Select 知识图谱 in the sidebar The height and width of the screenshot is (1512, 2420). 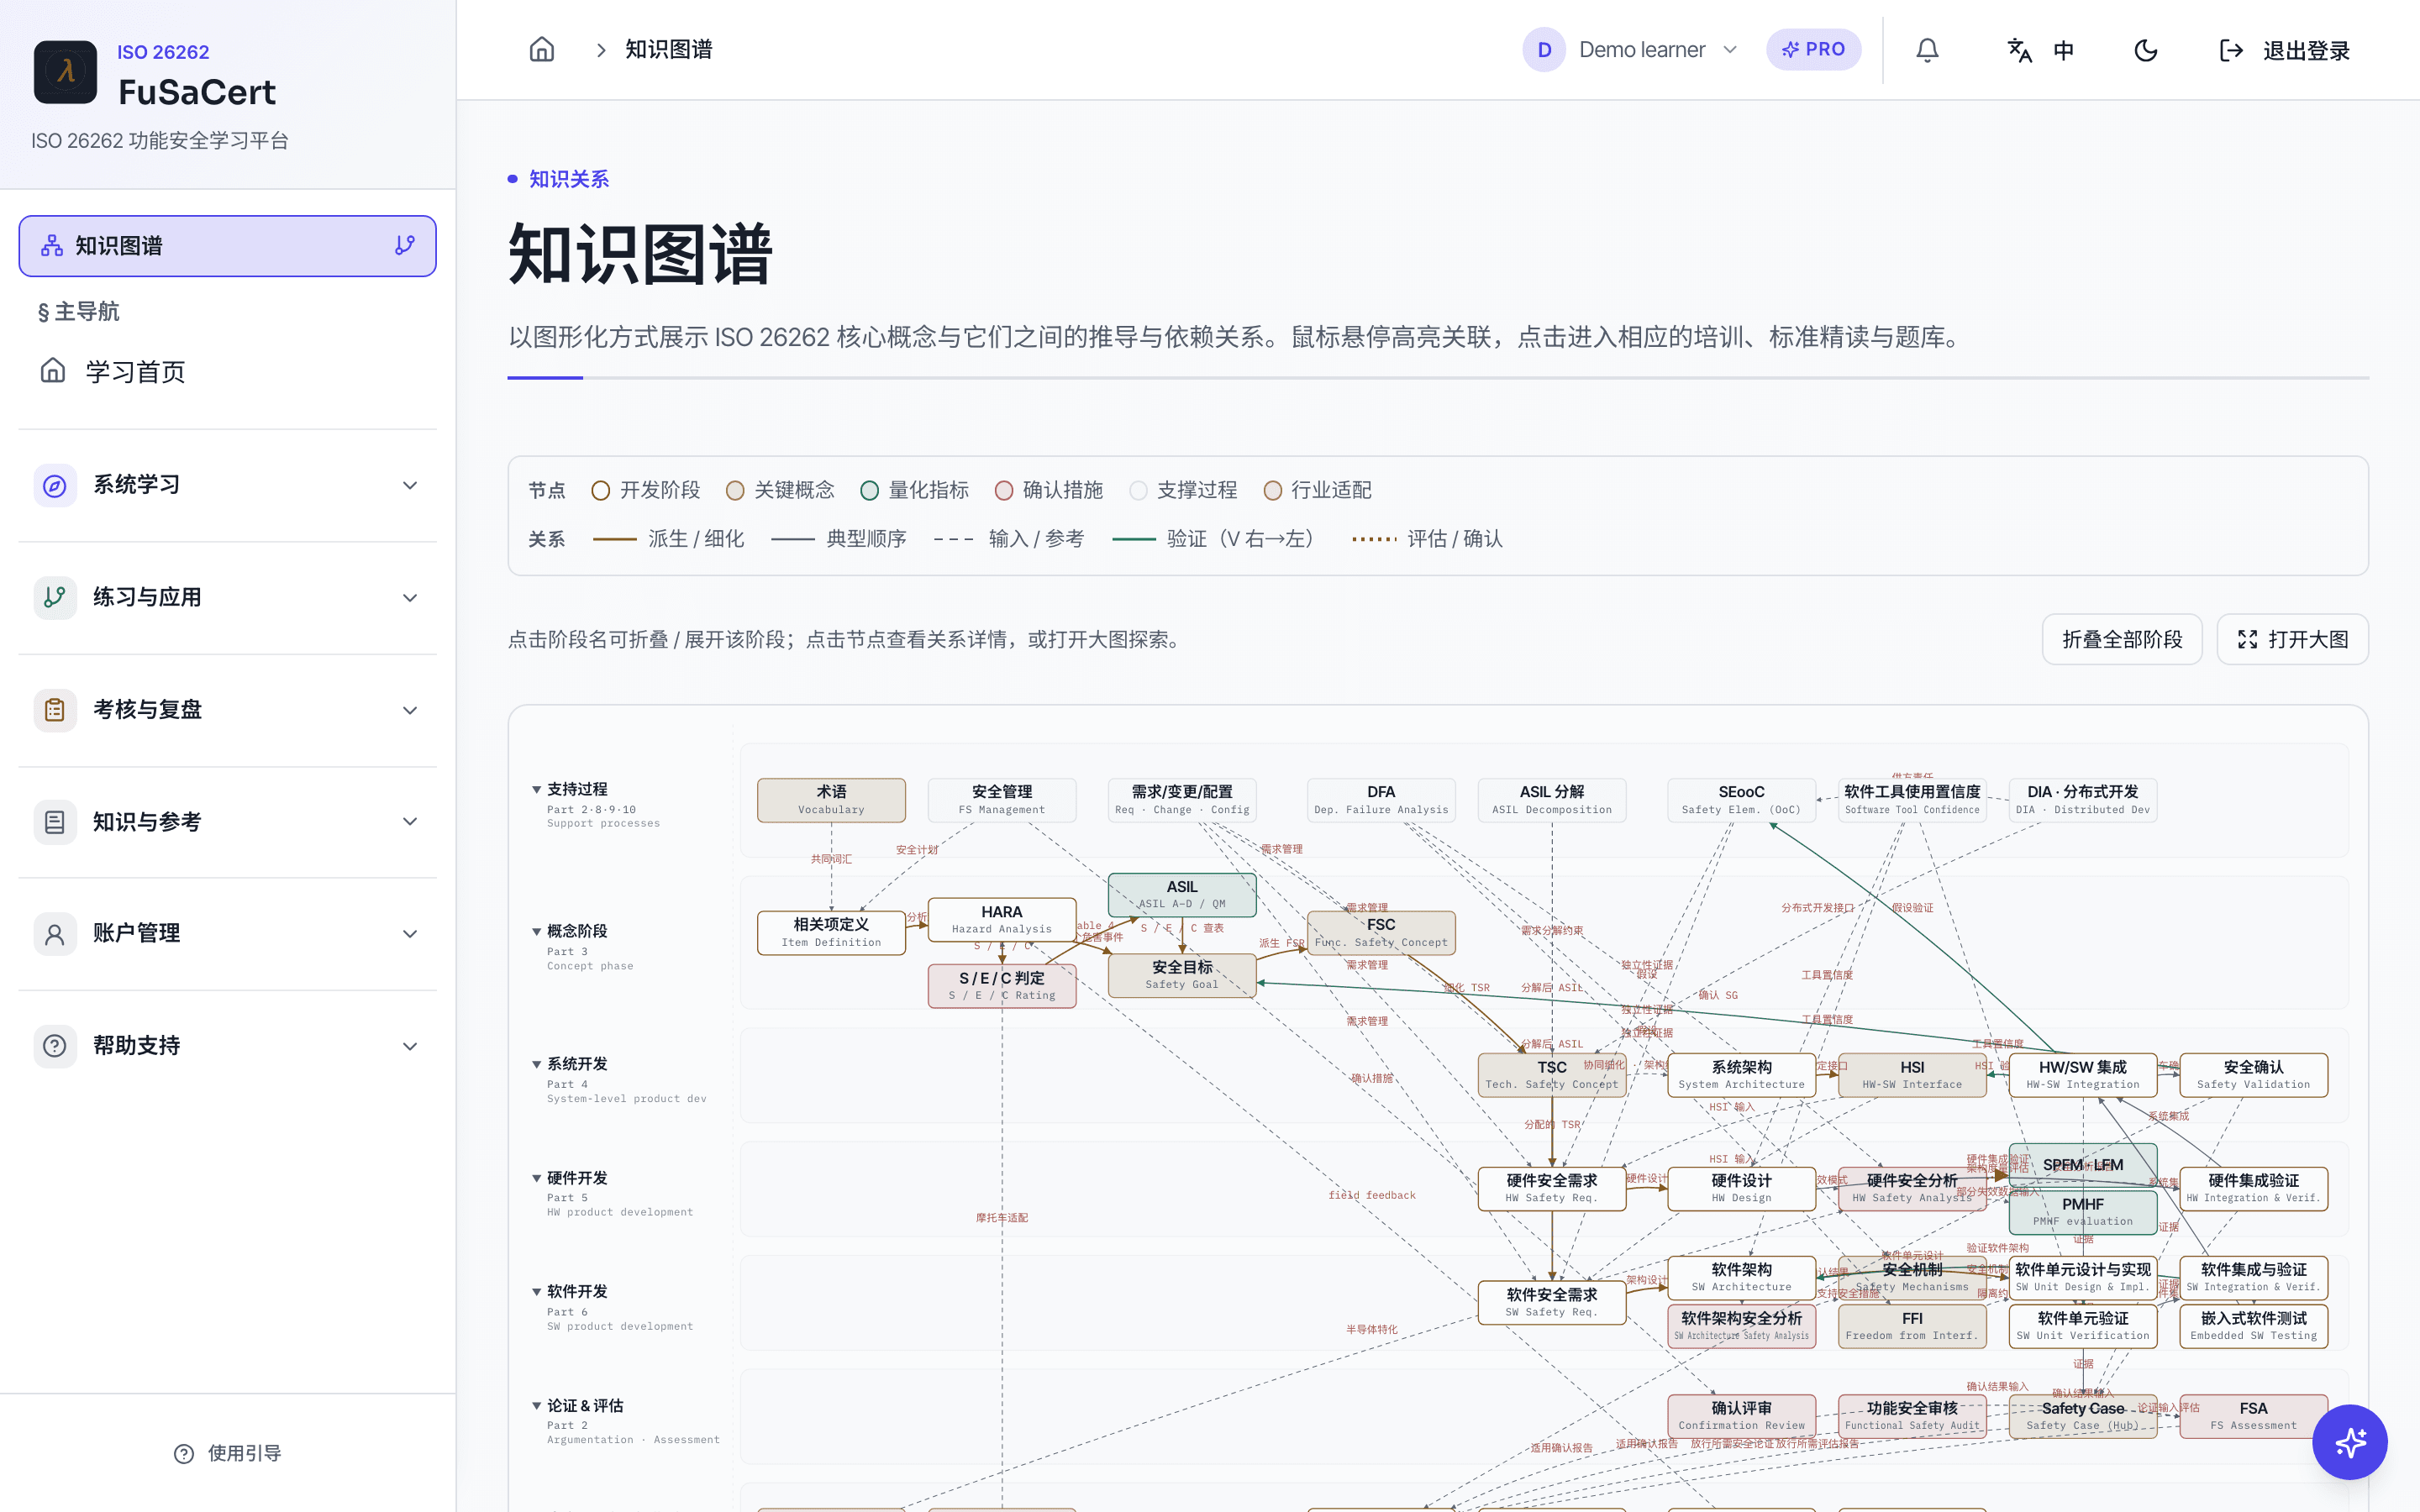point(227,245)
